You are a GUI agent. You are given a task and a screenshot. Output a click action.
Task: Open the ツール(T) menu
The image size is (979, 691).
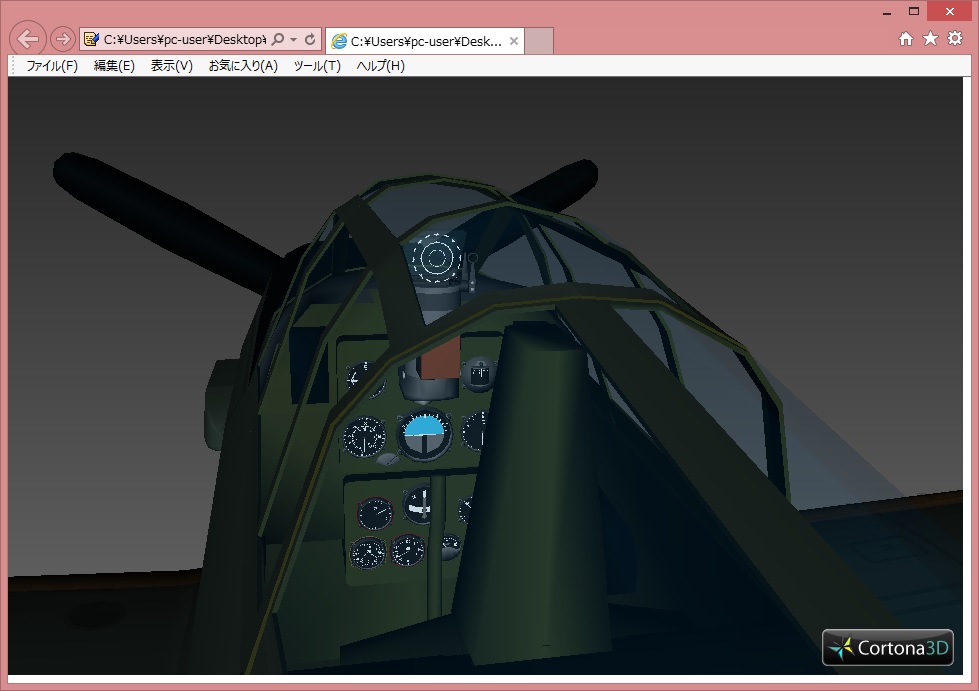317,66
